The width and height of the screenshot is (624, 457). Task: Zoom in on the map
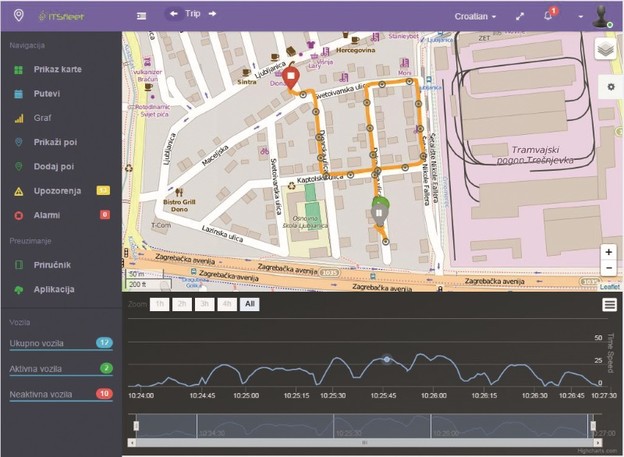click(608, 252)
